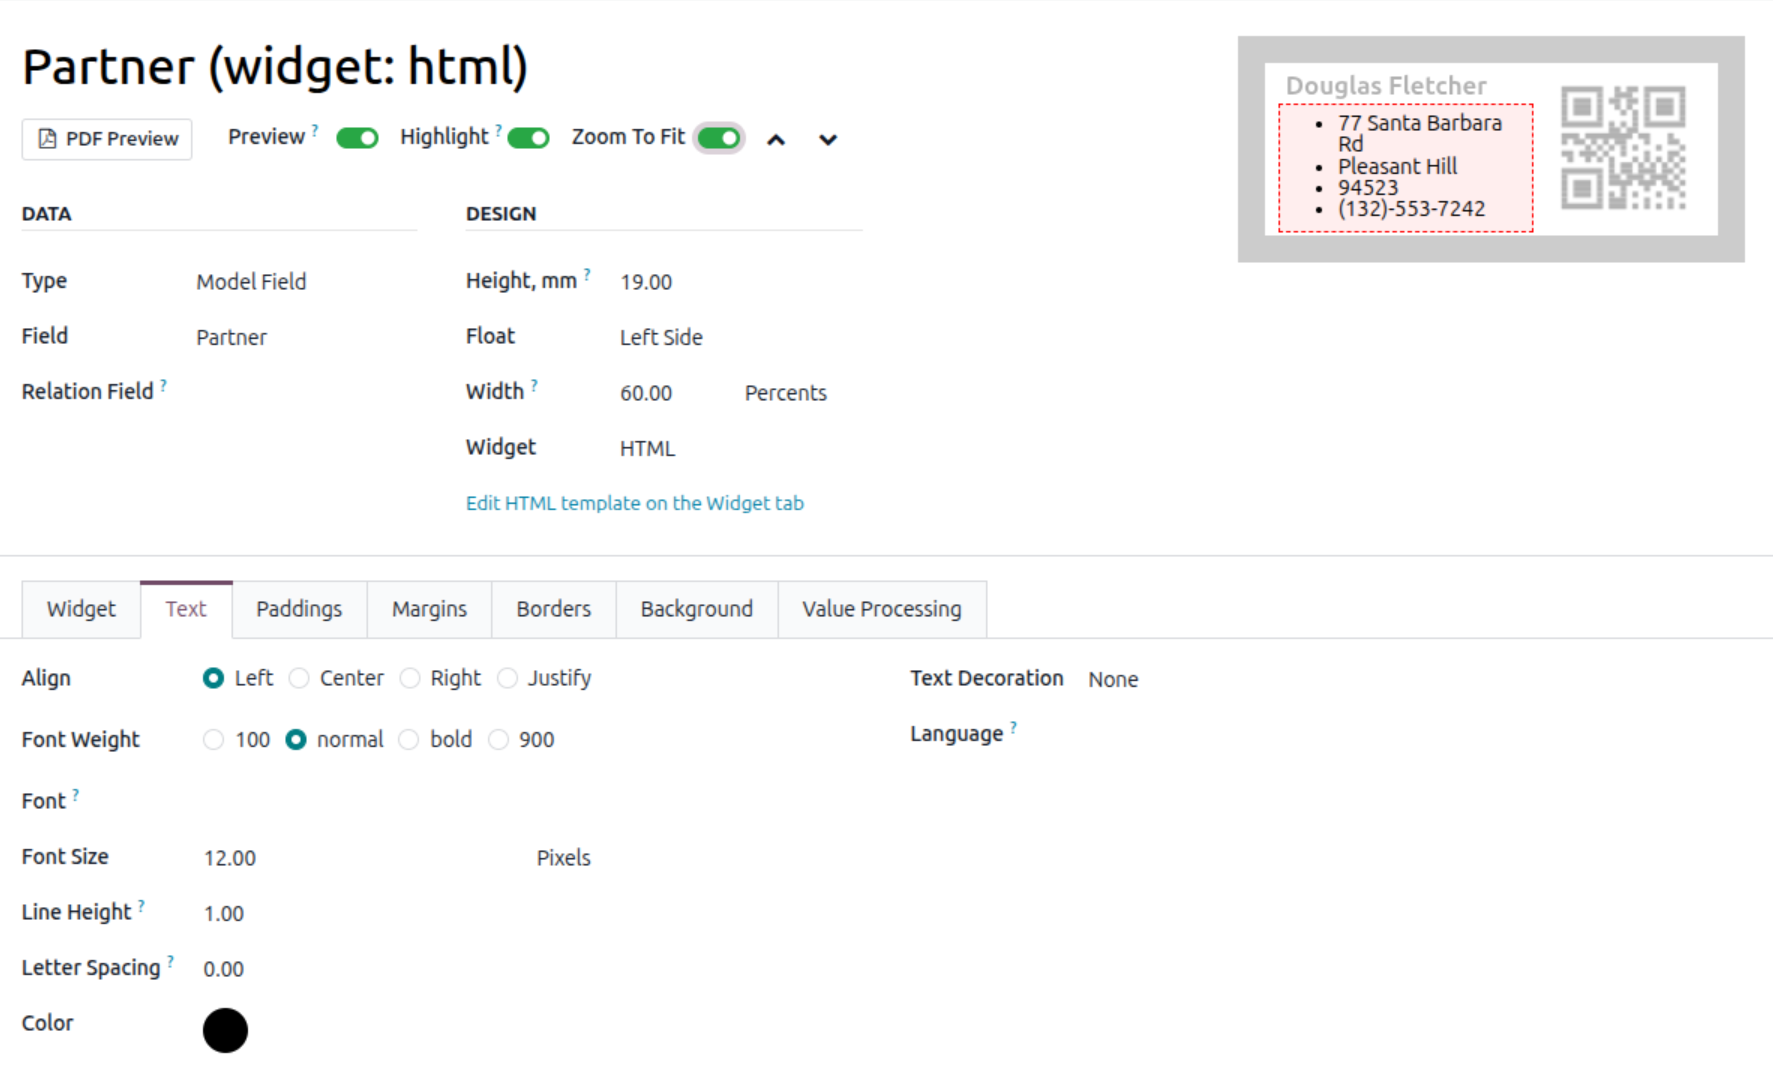Toggle the Preview switch
The height and width of the screenshot is (1080, 1773).
point(357,138)
